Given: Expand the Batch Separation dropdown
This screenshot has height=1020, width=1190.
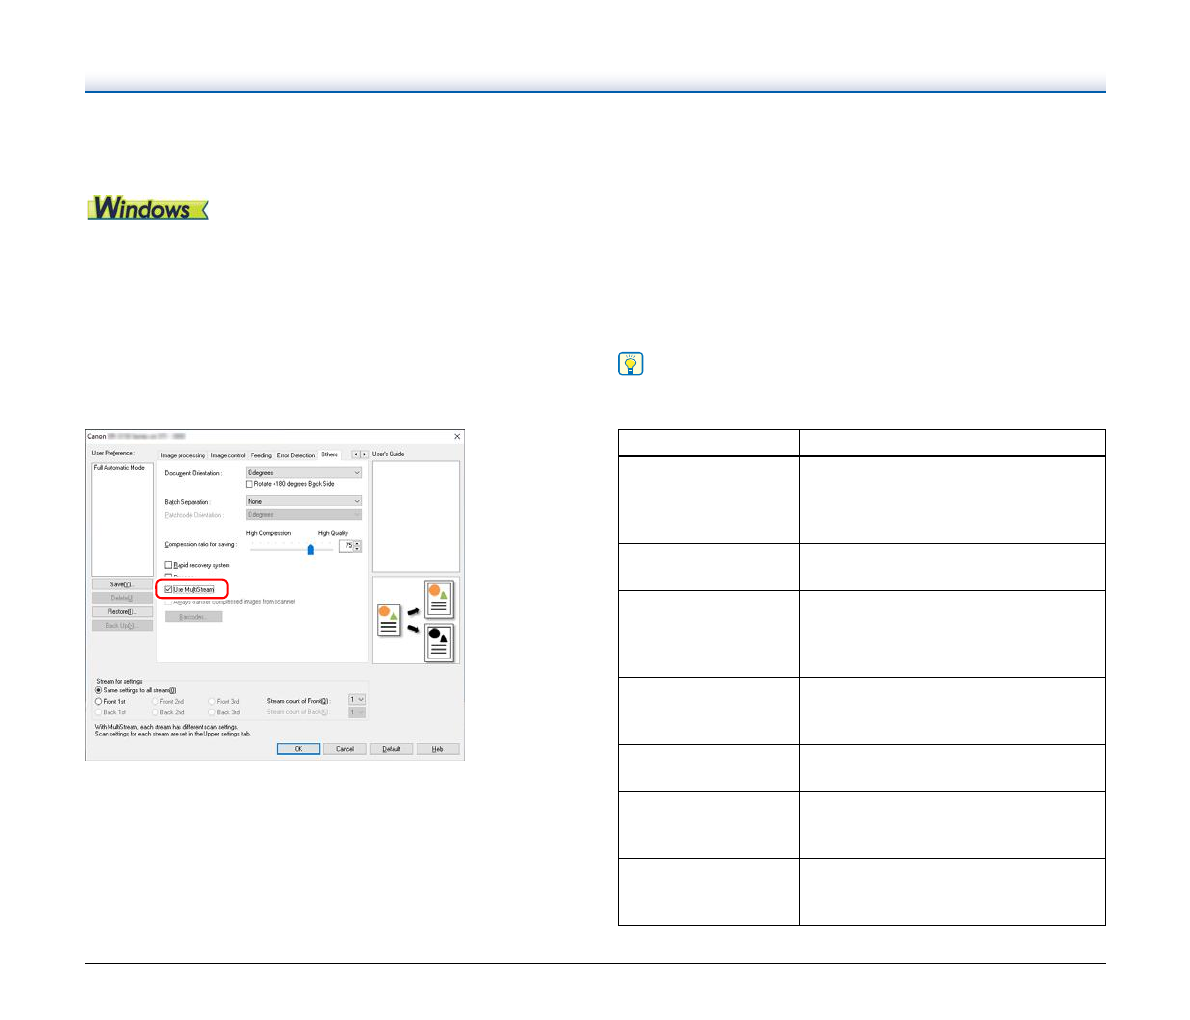Looking at the screenshot, I should point(304,501).
